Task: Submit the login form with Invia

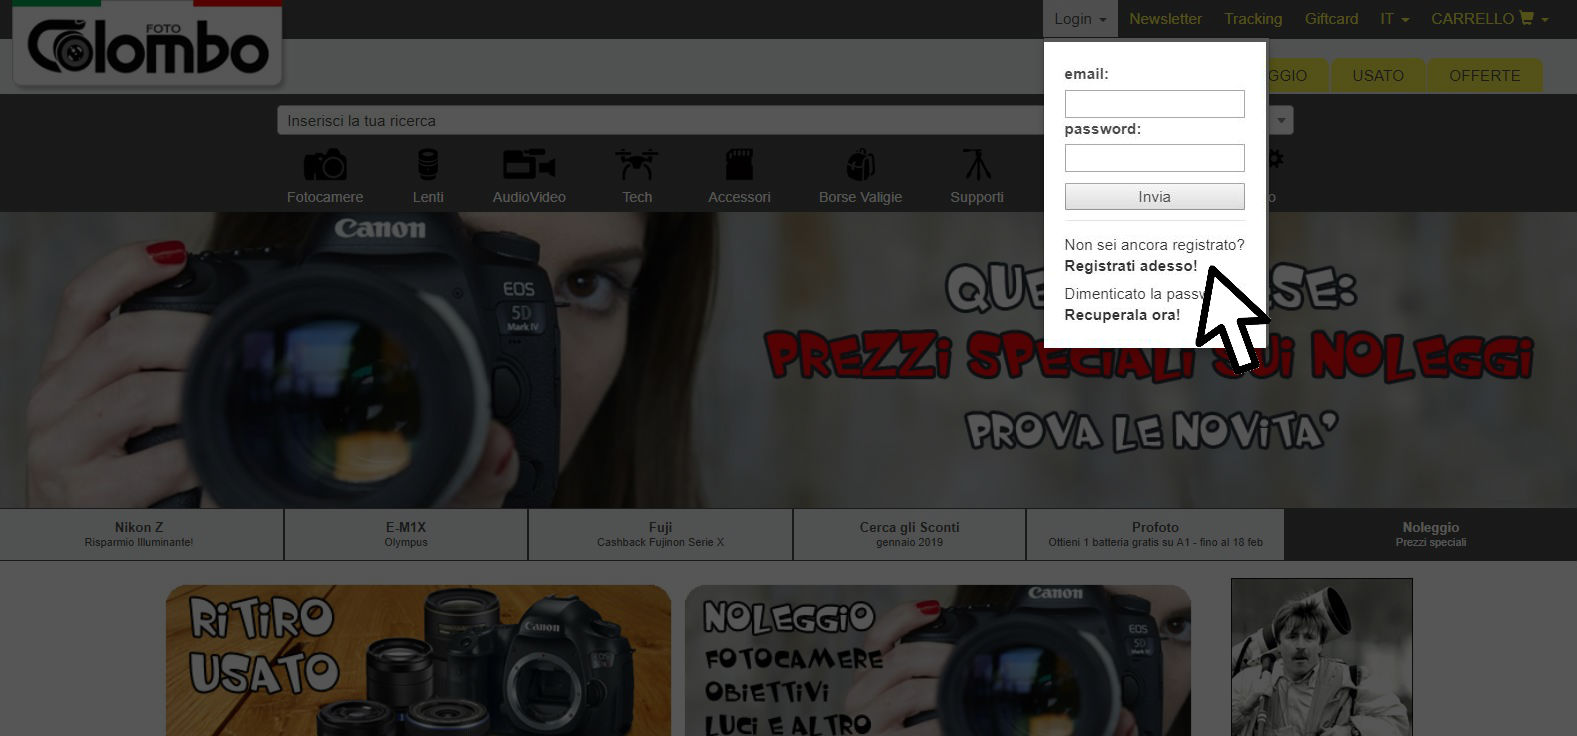Action: (1154, 197)
